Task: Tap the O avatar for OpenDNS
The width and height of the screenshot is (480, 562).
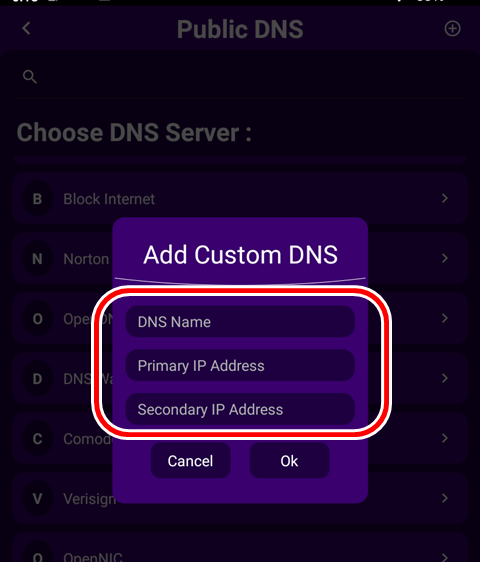Action: (37, 319)
